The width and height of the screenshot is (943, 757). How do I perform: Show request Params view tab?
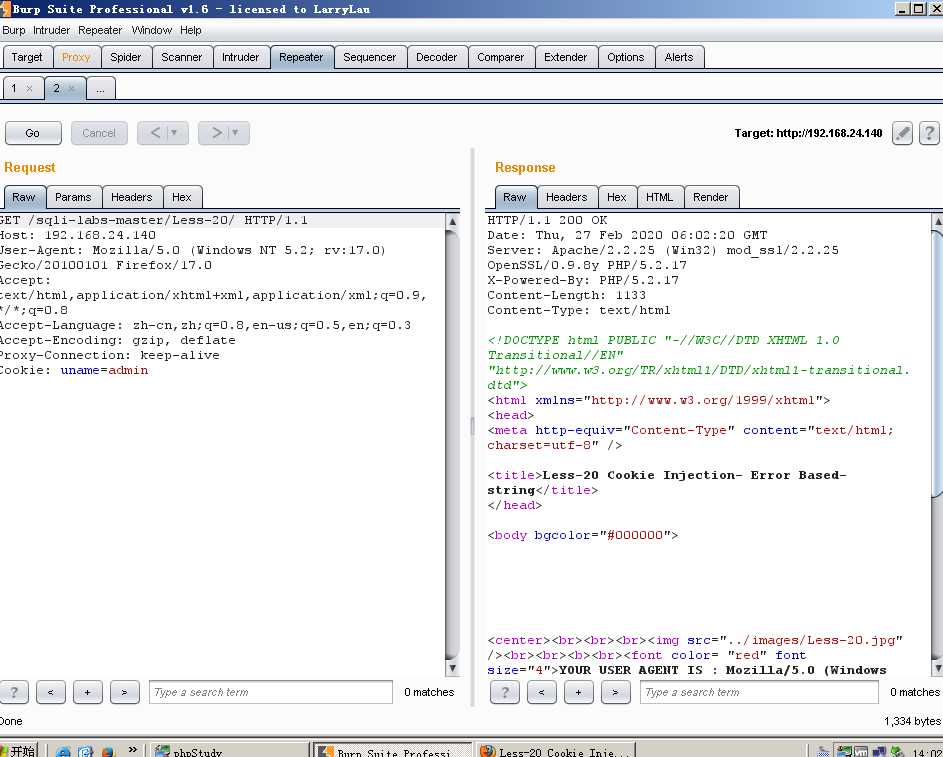(x=73, y=197)
